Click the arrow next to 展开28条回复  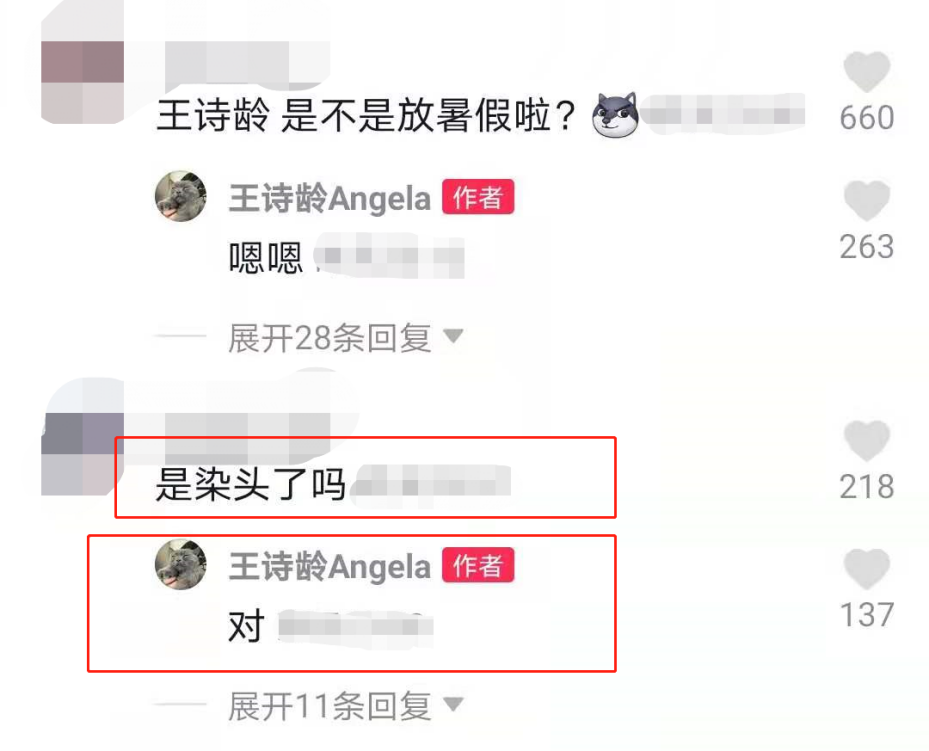(453, 336)
